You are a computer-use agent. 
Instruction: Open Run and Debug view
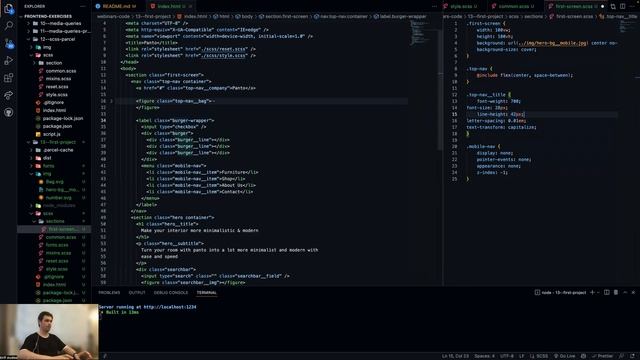[8, 61]
